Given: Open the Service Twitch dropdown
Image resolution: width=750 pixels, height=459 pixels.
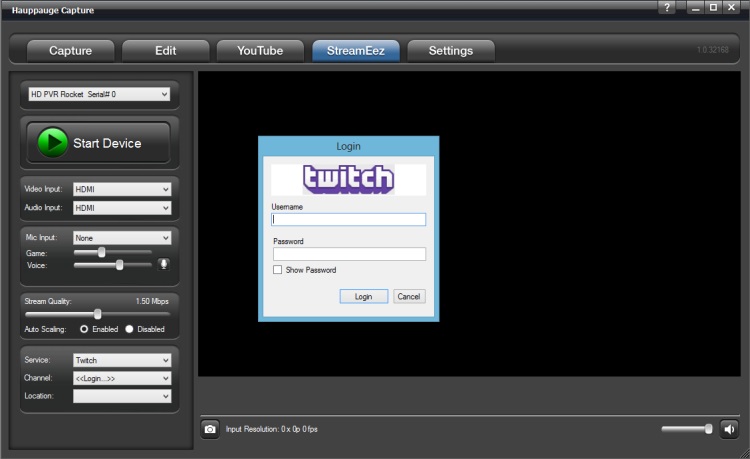Looking at the screenshot, I should click(x=122, y=360).
